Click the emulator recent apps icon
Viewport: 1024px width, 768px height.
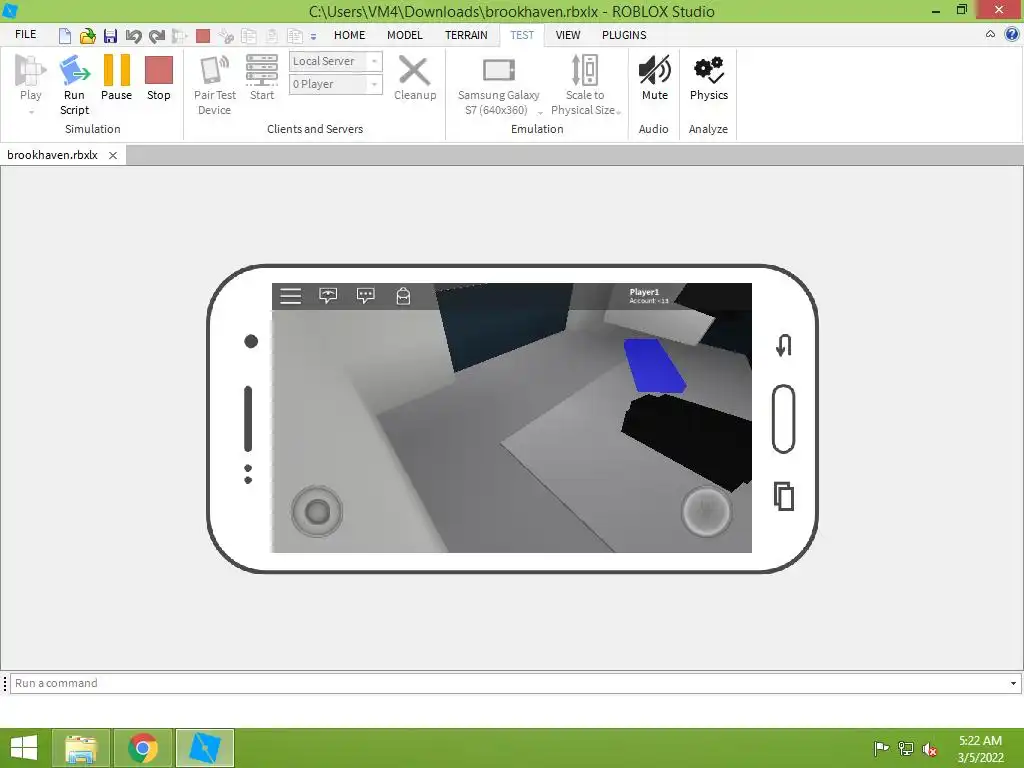(x=784, y=496)
